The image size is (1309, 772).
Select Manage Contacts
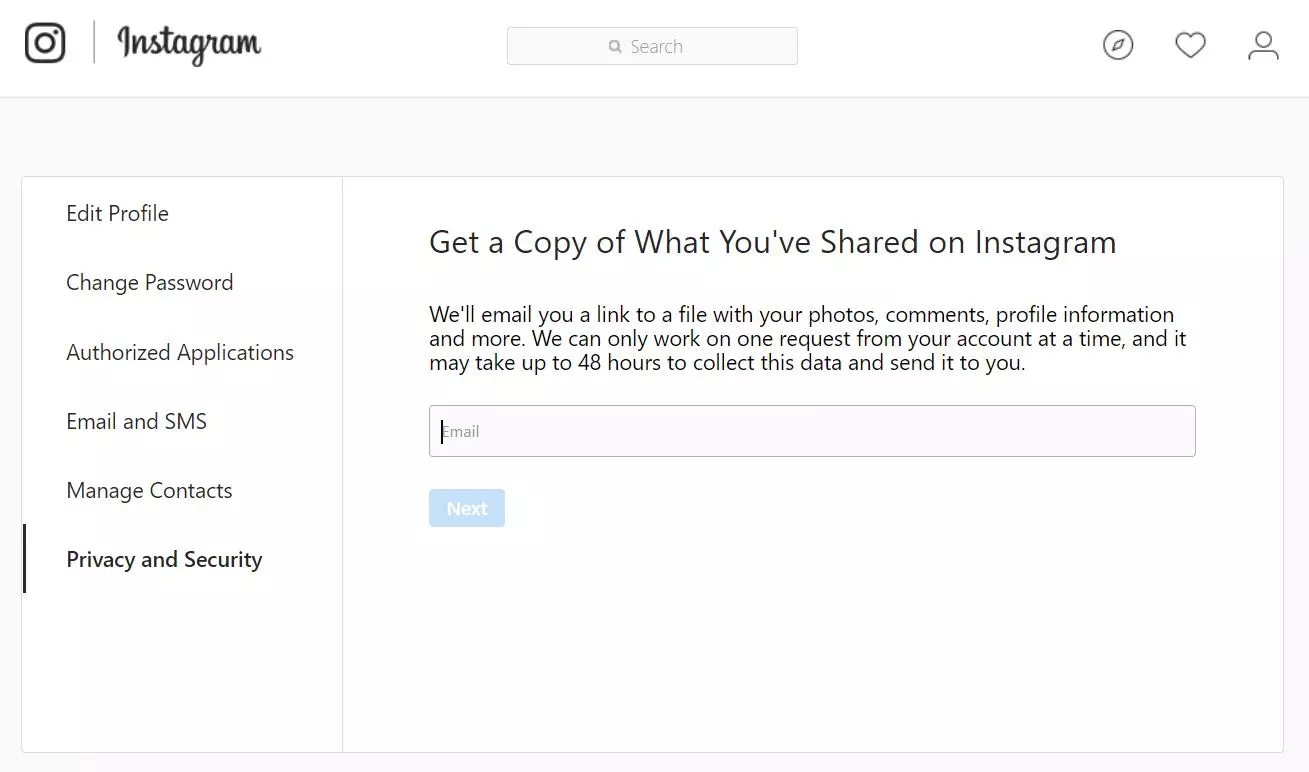click(149, 490)
